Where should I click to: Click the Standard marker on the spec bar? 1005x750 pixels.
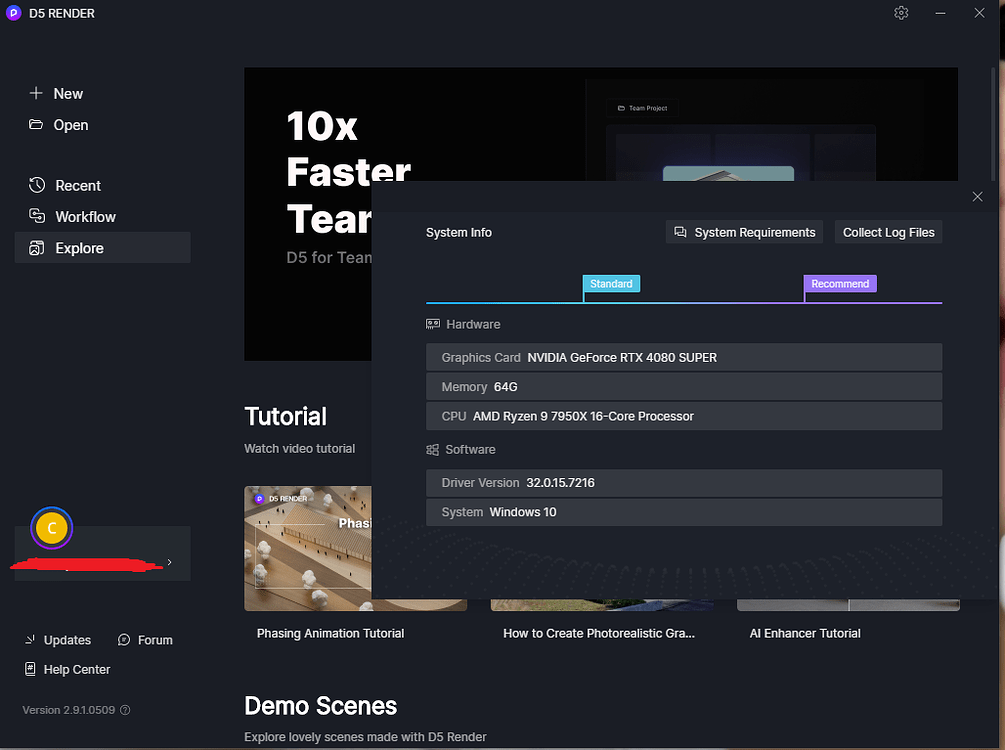click(611, 283)
